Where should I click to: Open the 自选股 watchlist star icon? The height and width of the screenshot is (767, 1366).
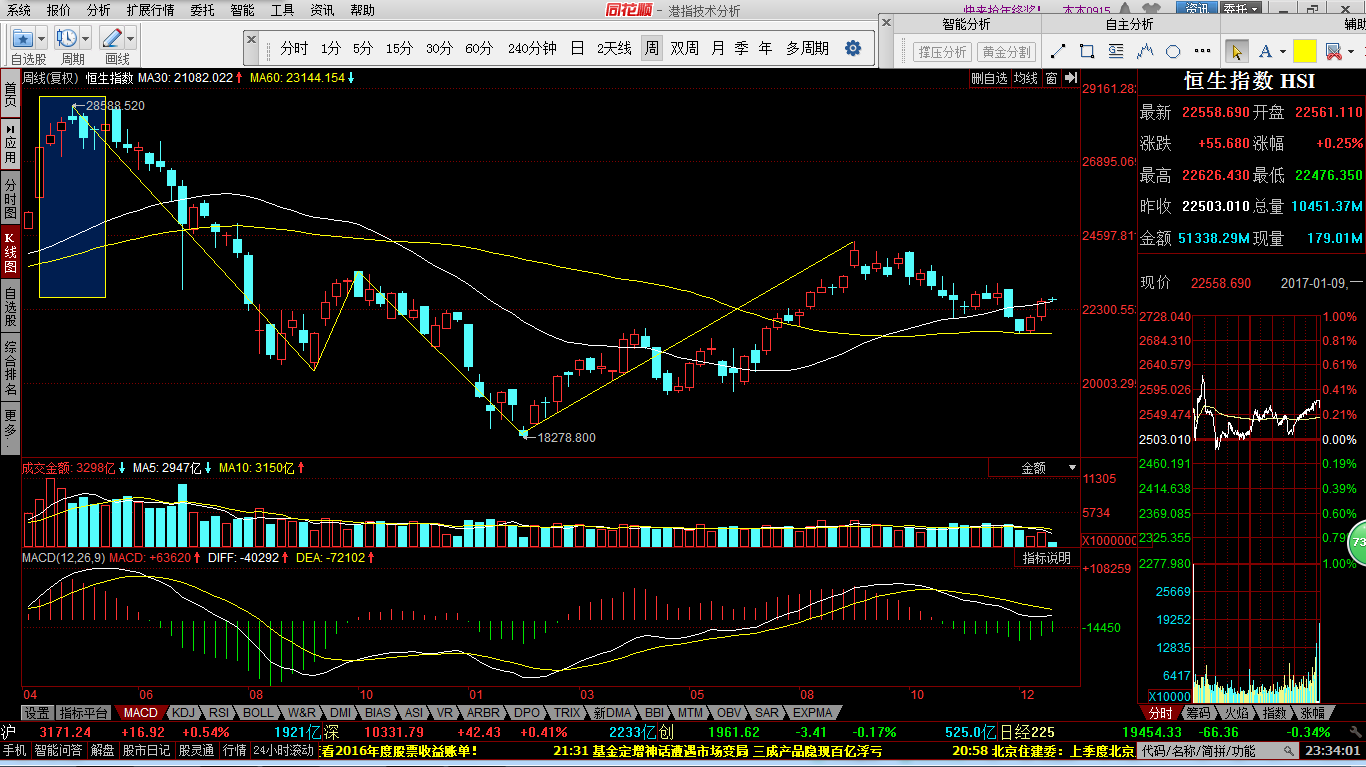click(22, 38)
